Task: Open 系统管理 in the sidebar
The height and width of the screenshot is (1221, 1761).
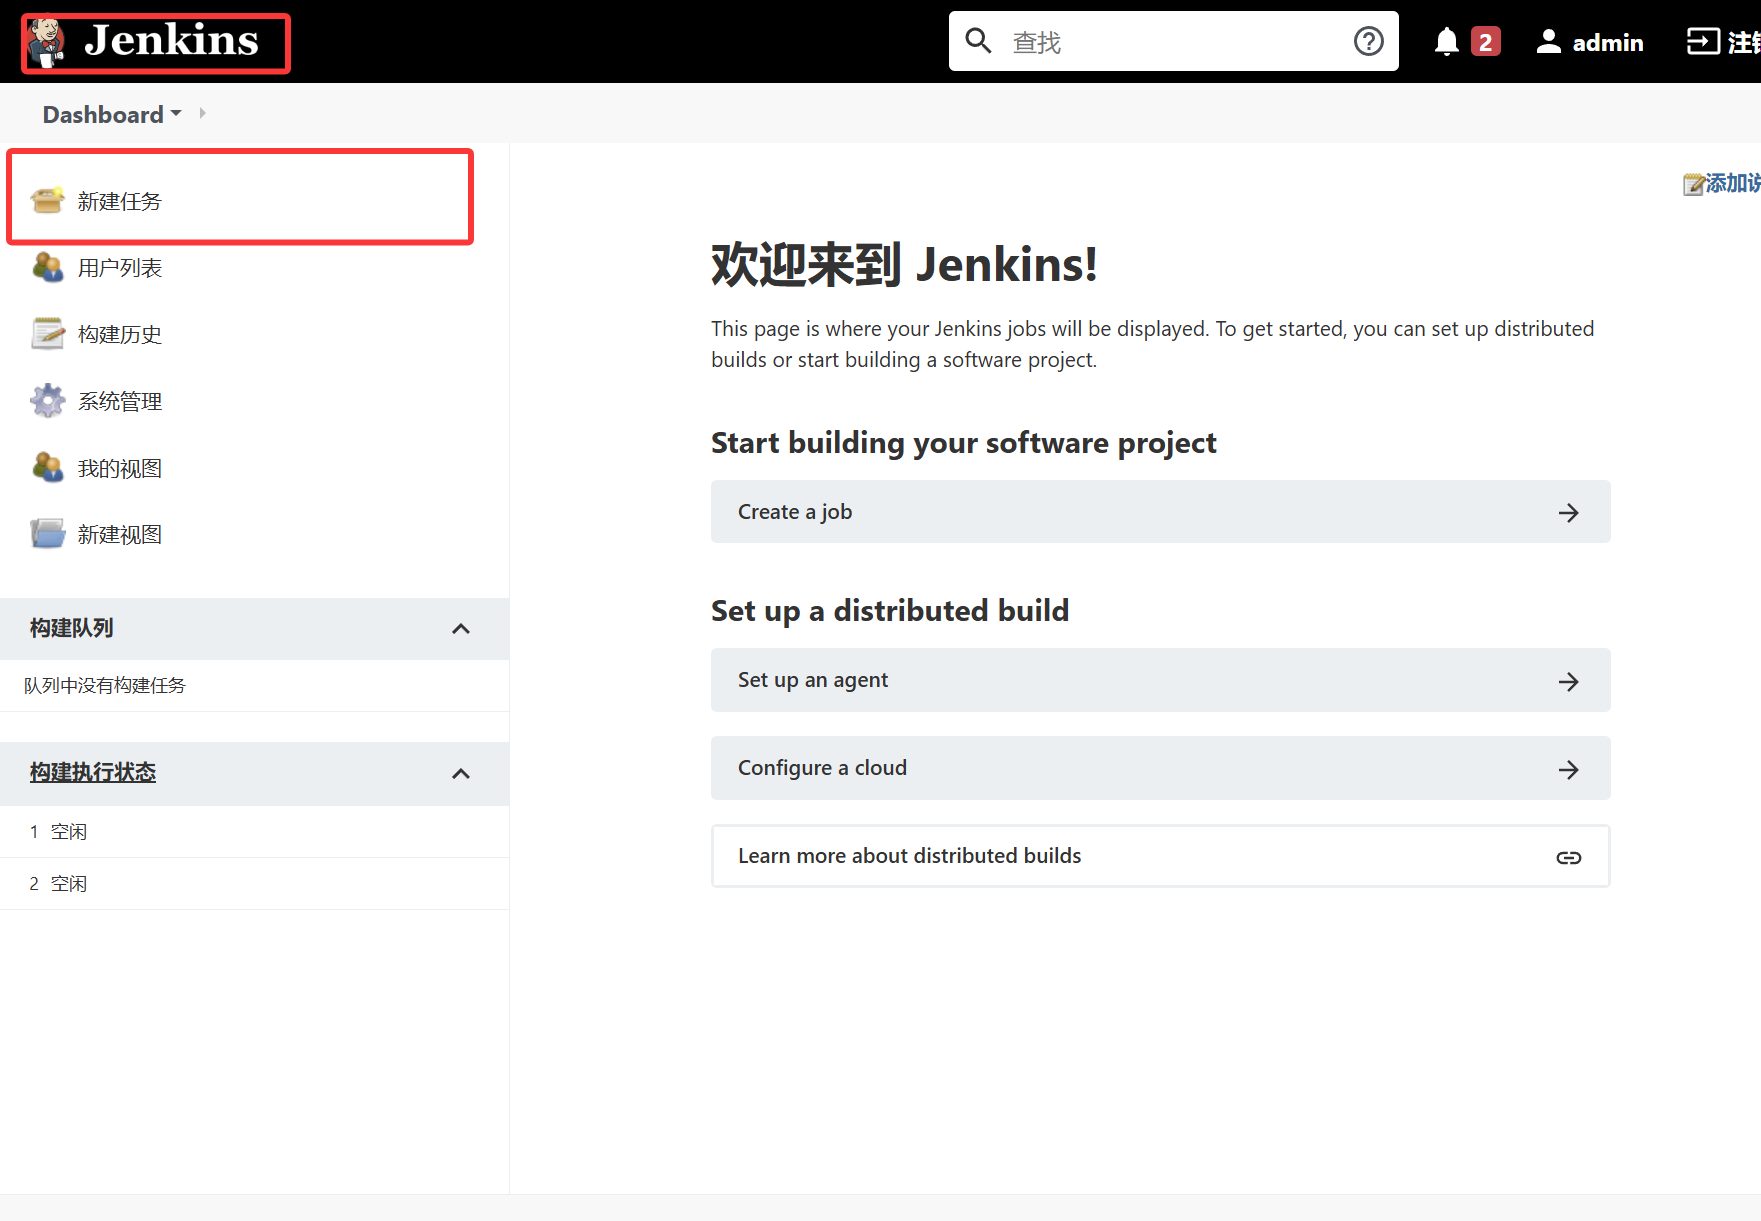Action: [x=120, y=401]
